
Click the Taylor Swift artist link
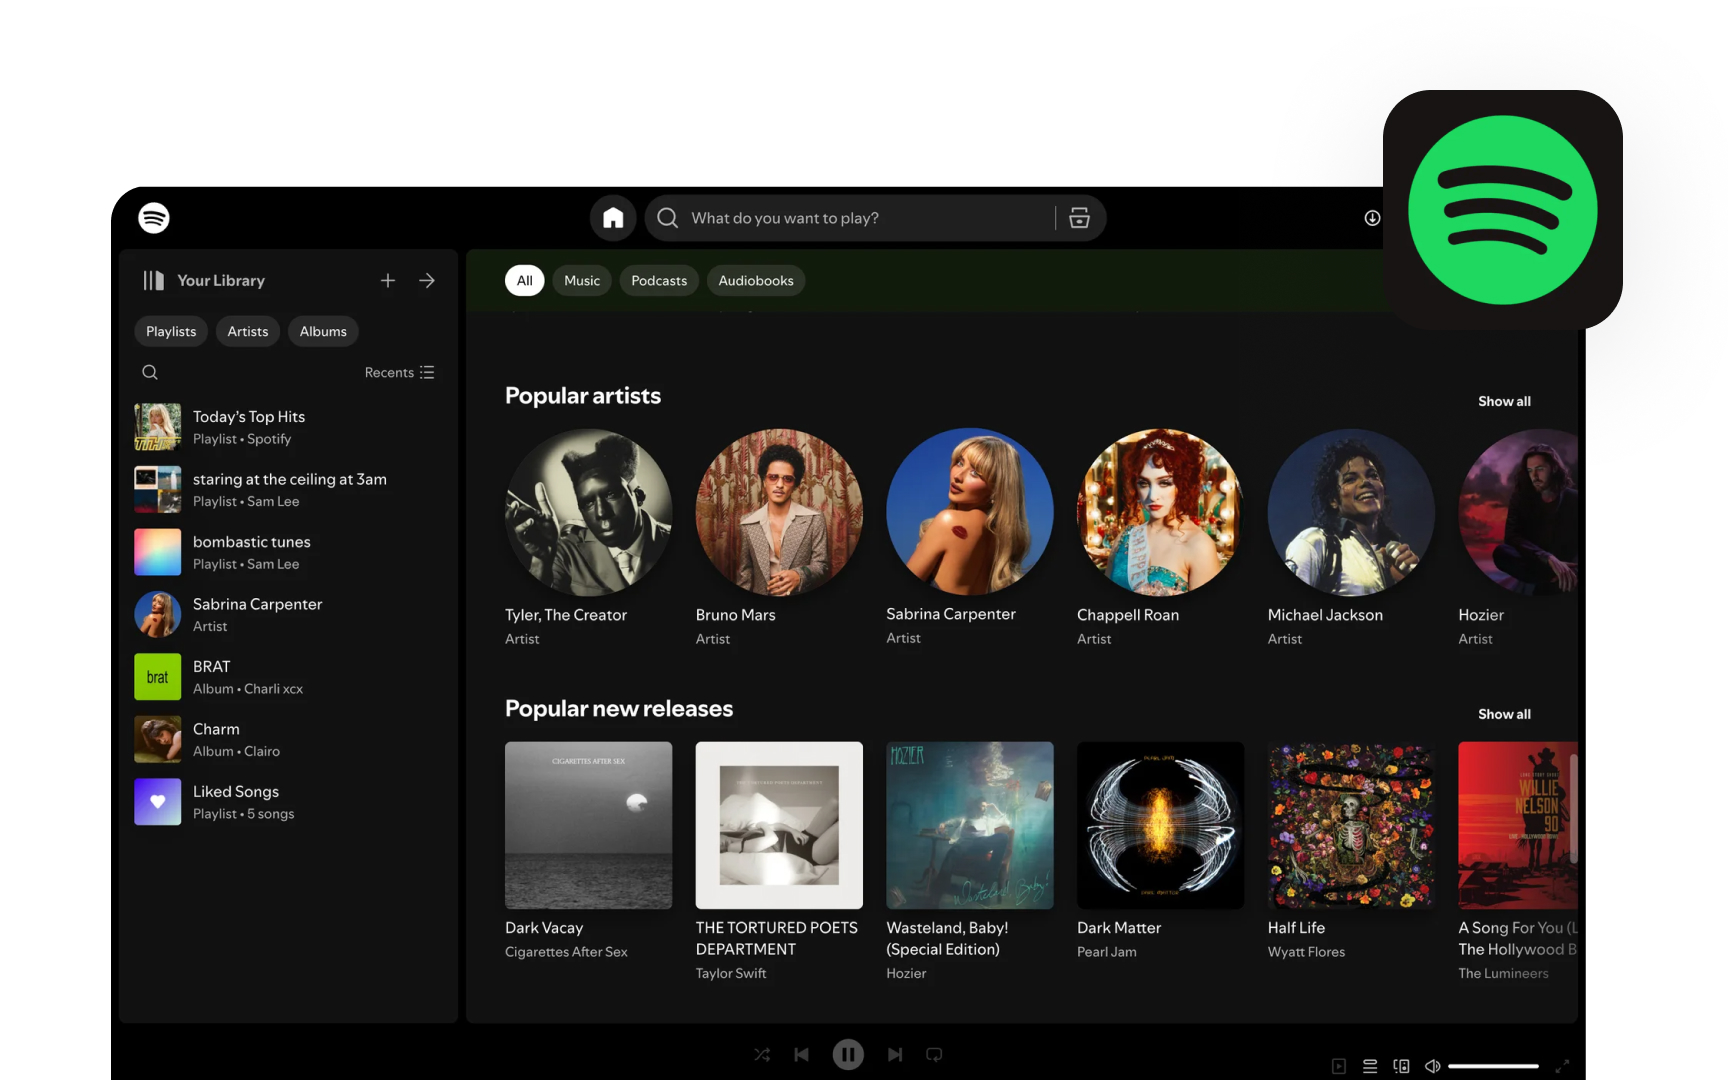click(731, 973)
